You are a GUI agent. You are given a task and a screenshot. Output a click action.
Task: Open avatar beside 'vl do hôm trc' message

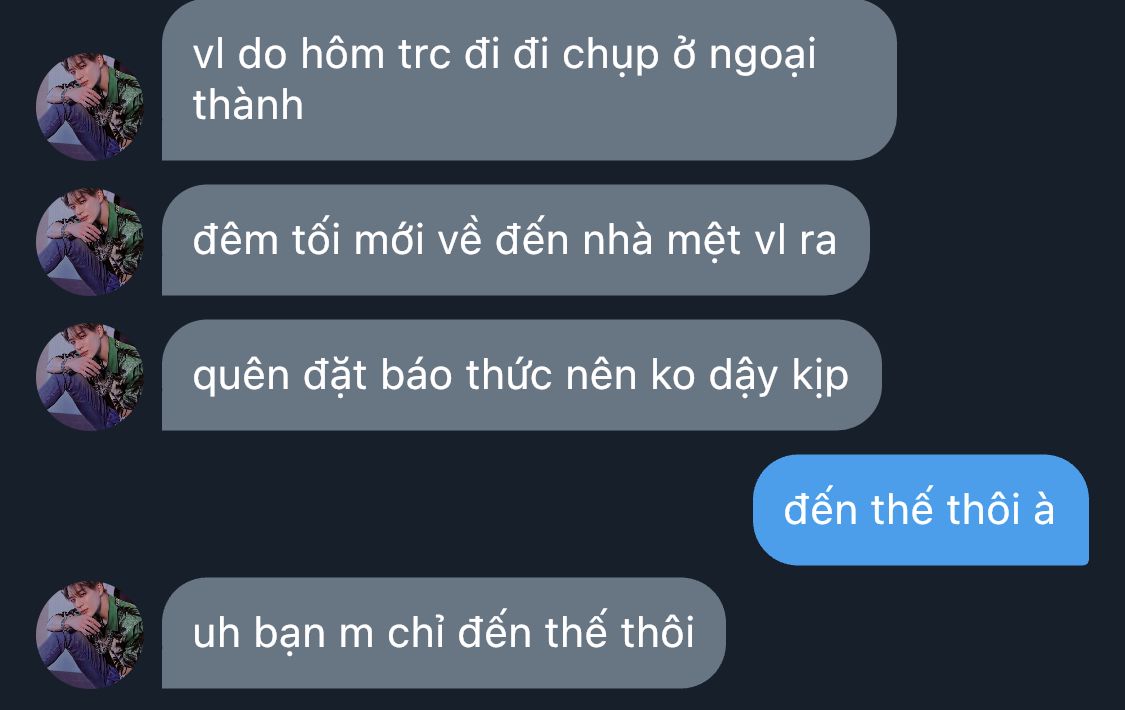tap(90, 106)
